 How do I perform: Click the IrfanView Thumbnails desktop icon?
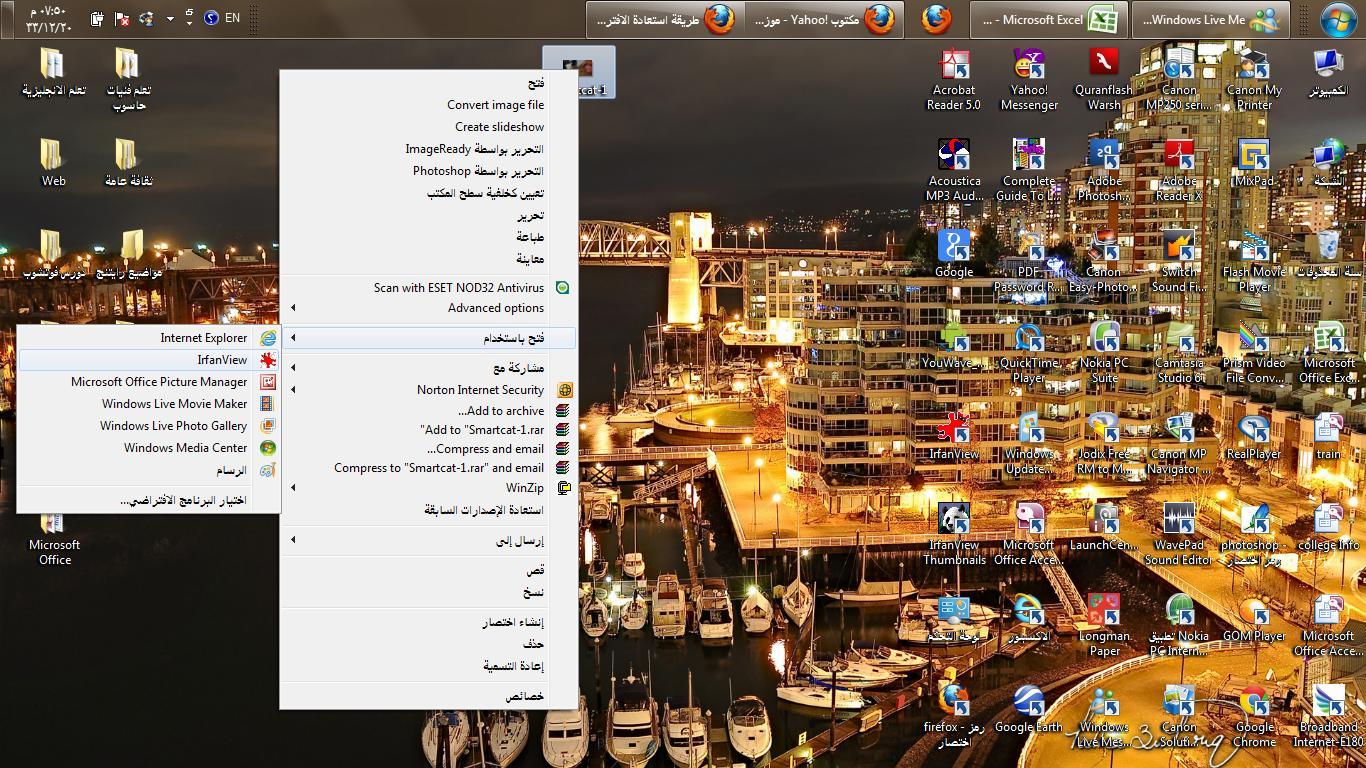[953, 535]
